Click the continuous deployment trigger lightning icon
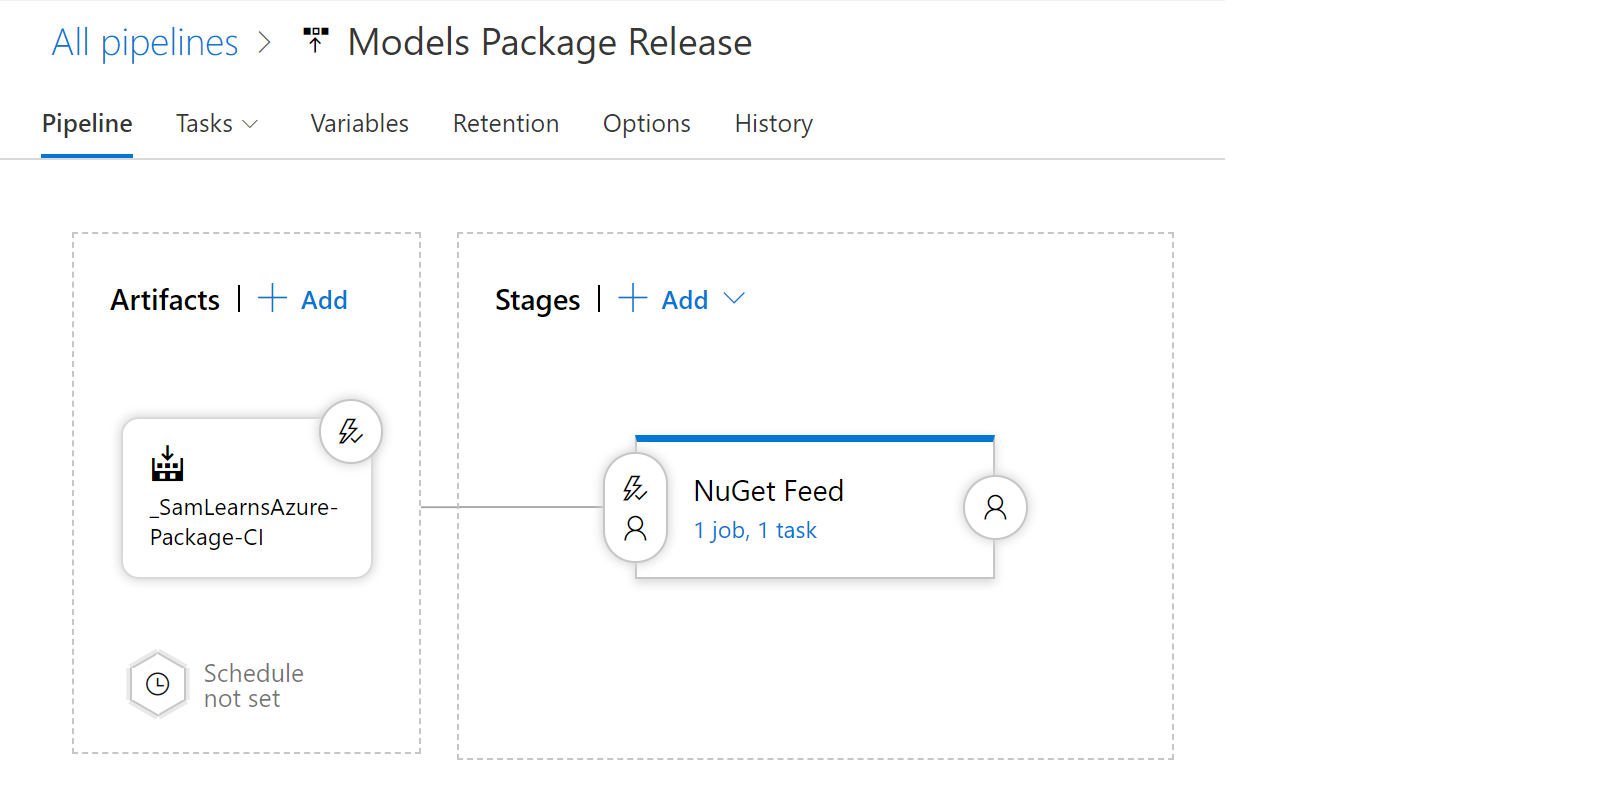The height and width of the screenshot is (810, 1606). tap(350, 432)
